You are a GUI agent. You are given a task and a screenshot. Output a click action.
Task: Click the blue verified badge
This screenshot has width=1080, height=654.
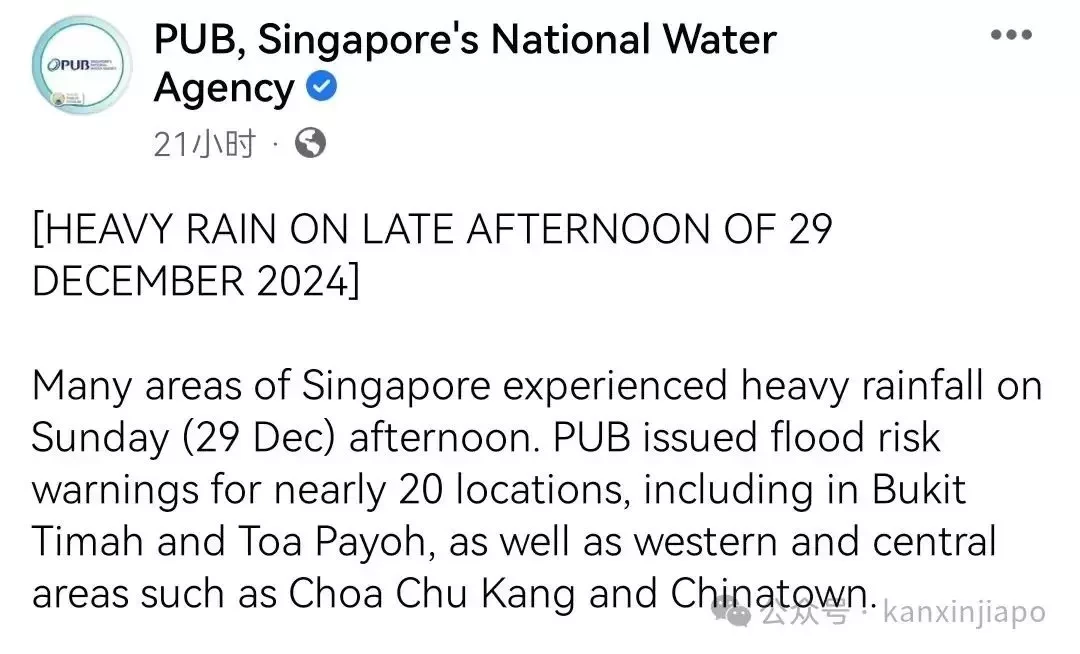click(x=321, y=87)
